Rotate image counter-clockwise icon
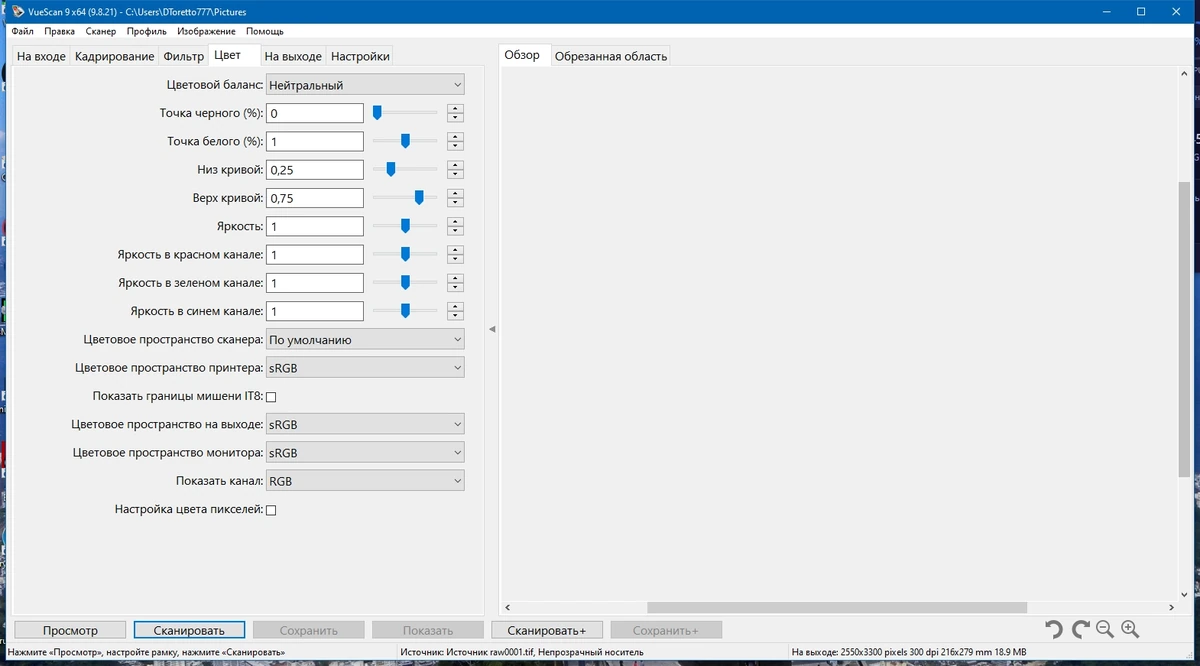1200x666 pixels. click(x=1053, y=629)
